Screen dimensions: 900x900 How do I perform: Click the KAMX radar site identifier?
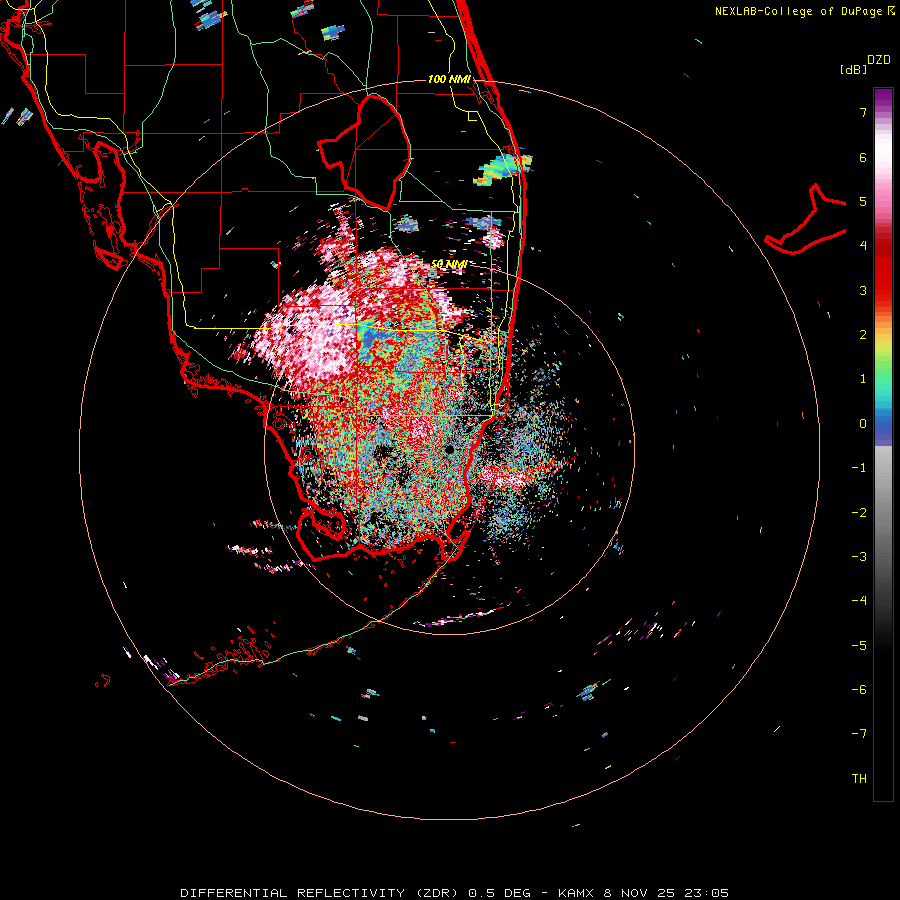(577, 893)
